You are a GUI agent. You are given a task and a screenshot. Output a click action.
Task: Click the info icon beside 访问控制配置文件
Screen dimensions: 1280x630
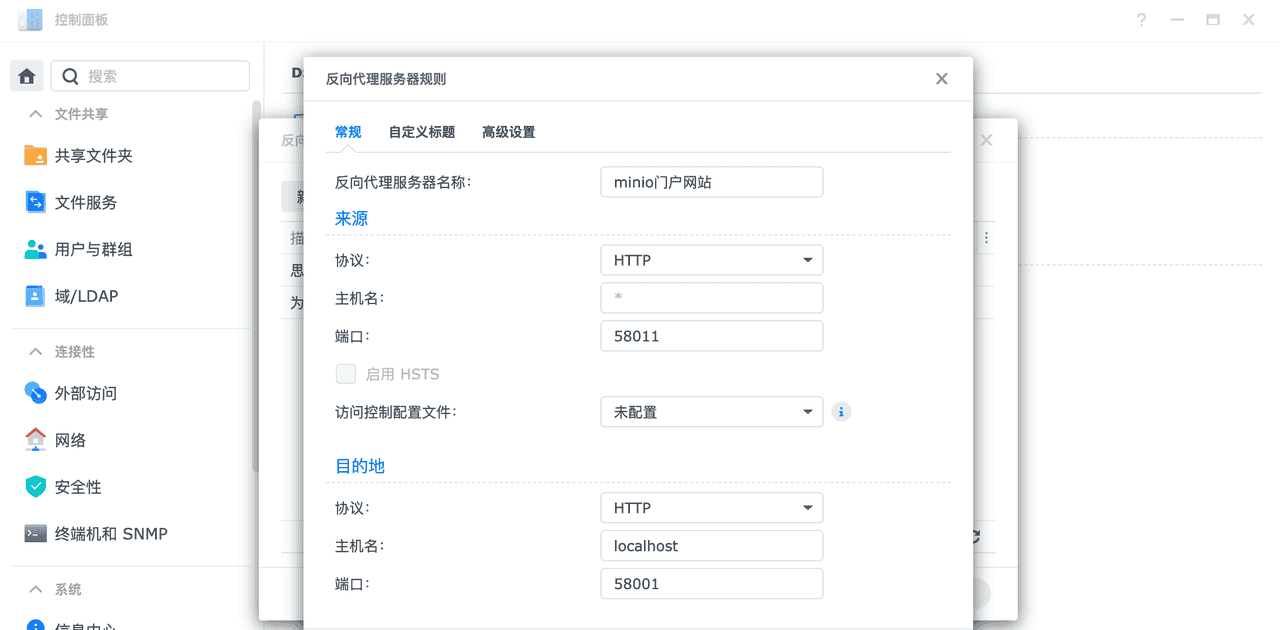841,411
